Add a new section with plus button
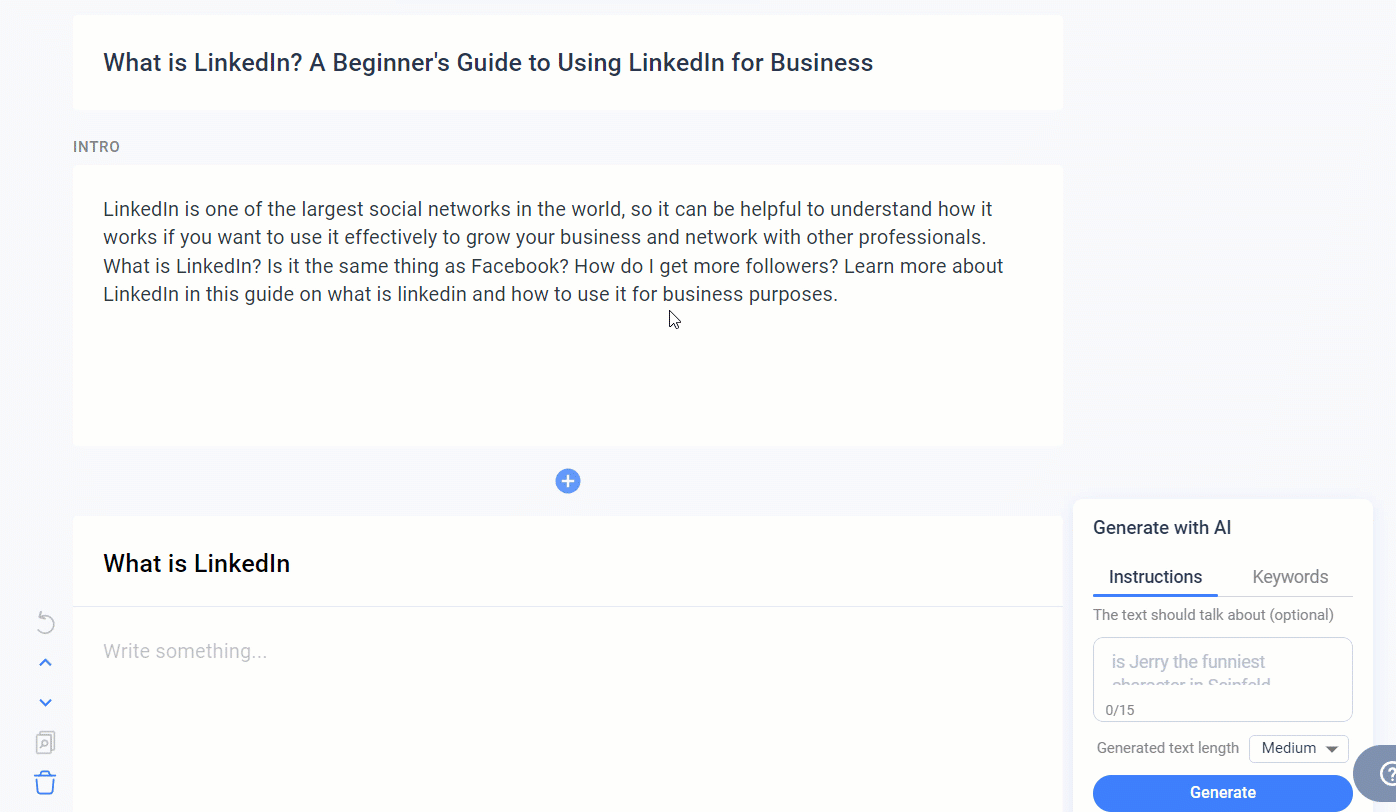 (568, 481)
